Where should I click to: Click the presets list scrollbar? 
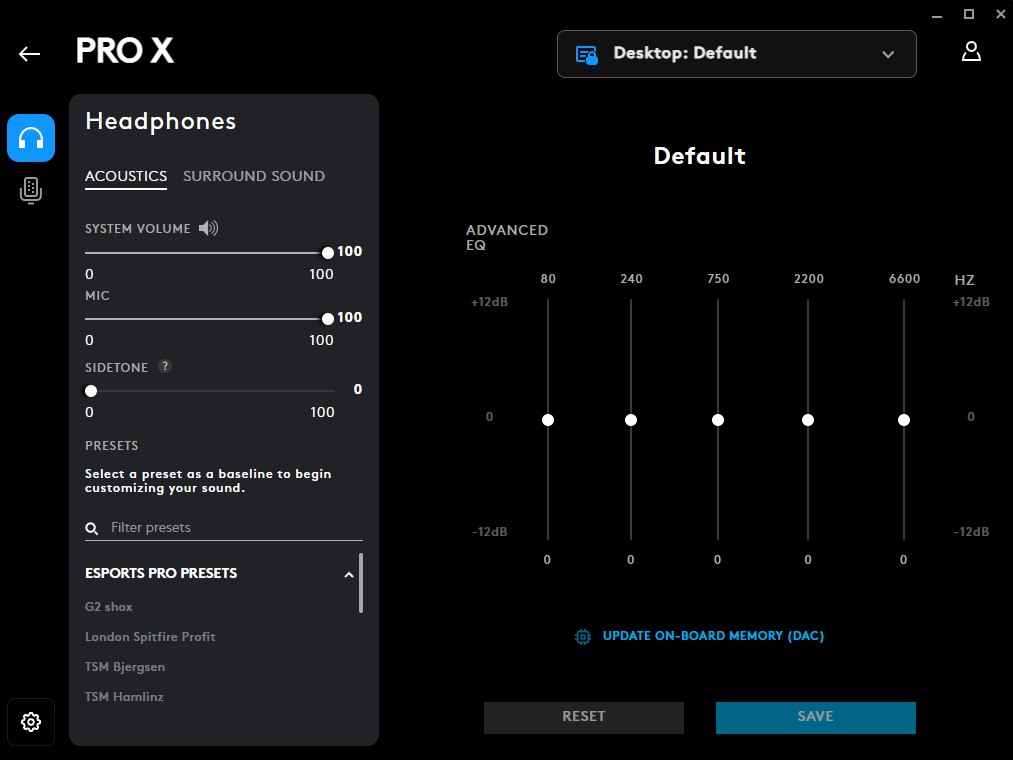(x=360, y=582)
